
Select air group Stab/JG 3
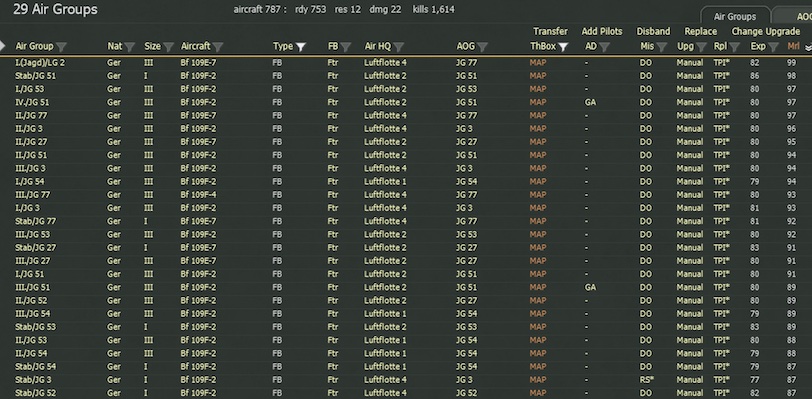coord(34,380)
